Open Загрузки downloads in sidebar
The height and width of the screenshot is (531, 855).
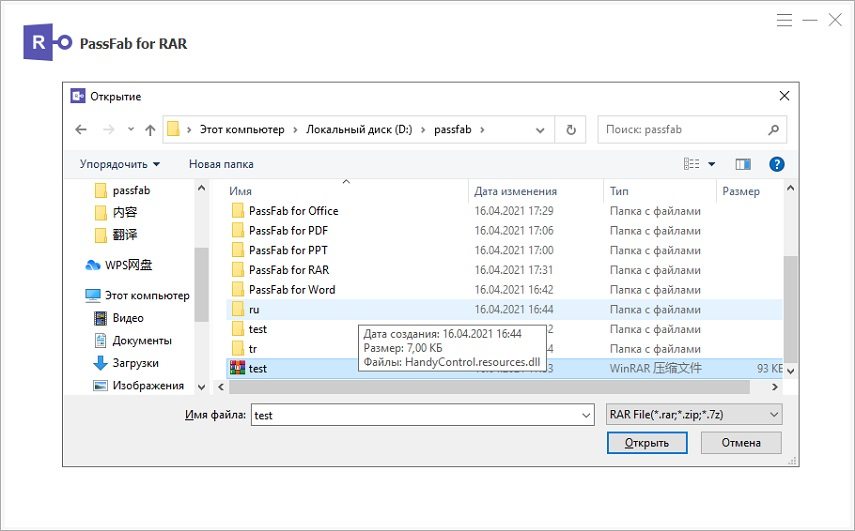126,363
